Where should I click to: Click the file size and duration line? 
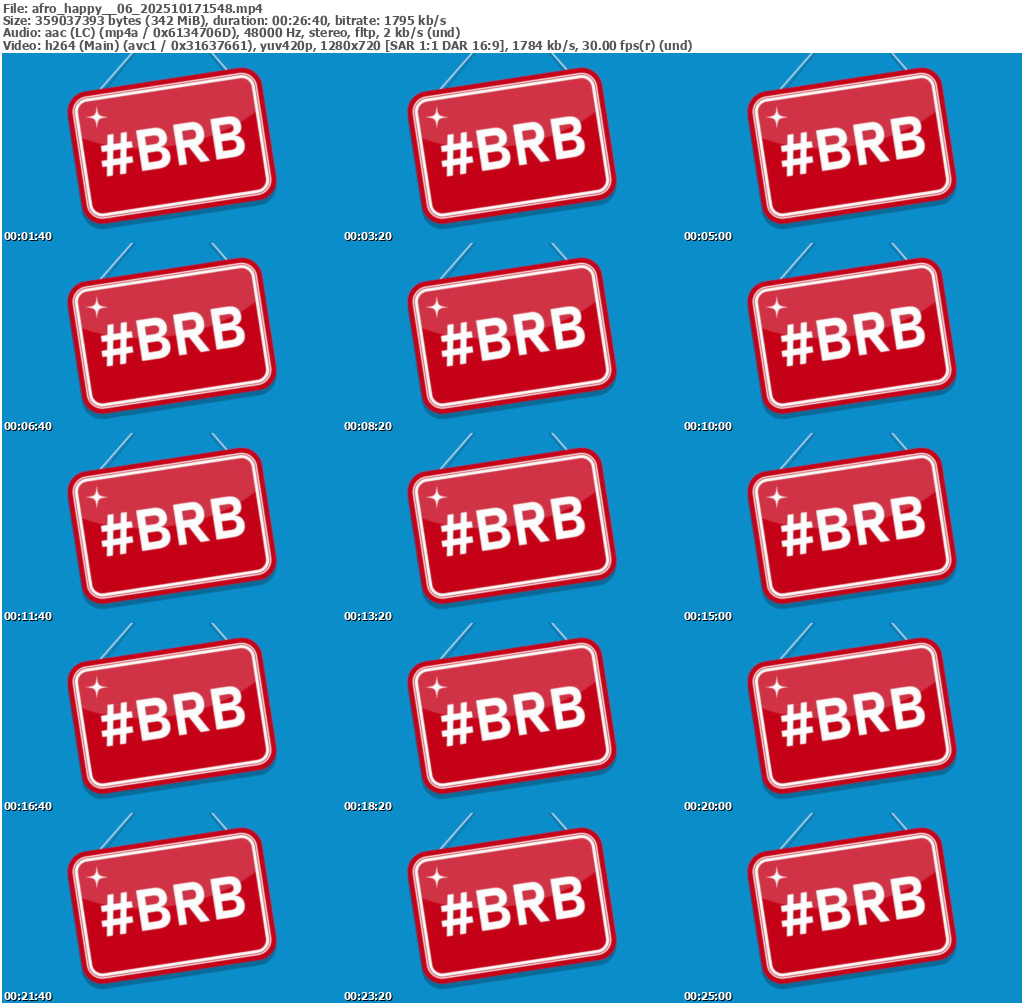click(225, 20)
